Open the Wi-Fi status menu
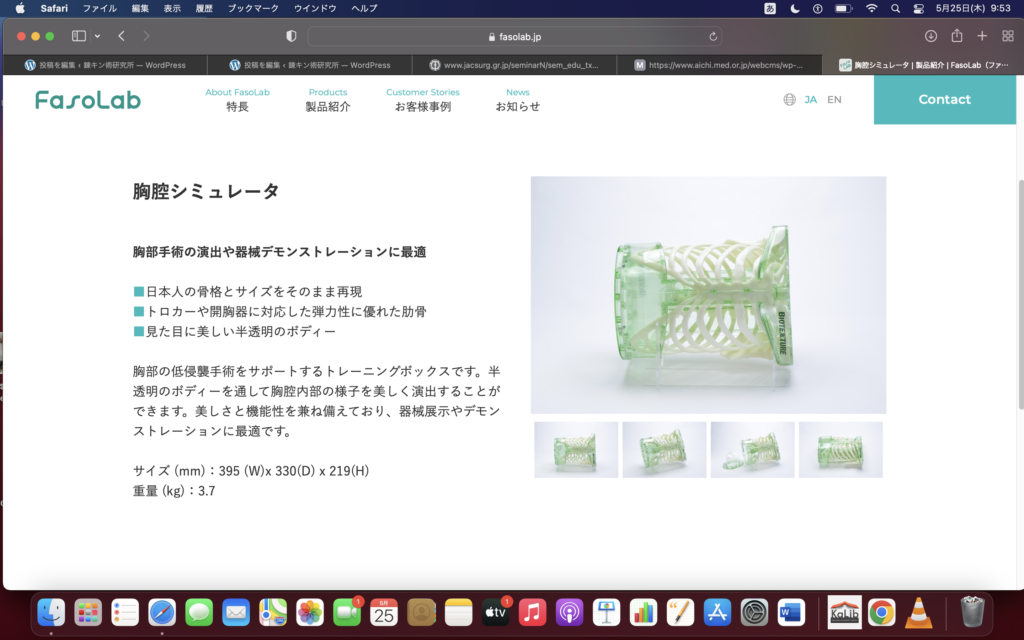 point(872,9)
